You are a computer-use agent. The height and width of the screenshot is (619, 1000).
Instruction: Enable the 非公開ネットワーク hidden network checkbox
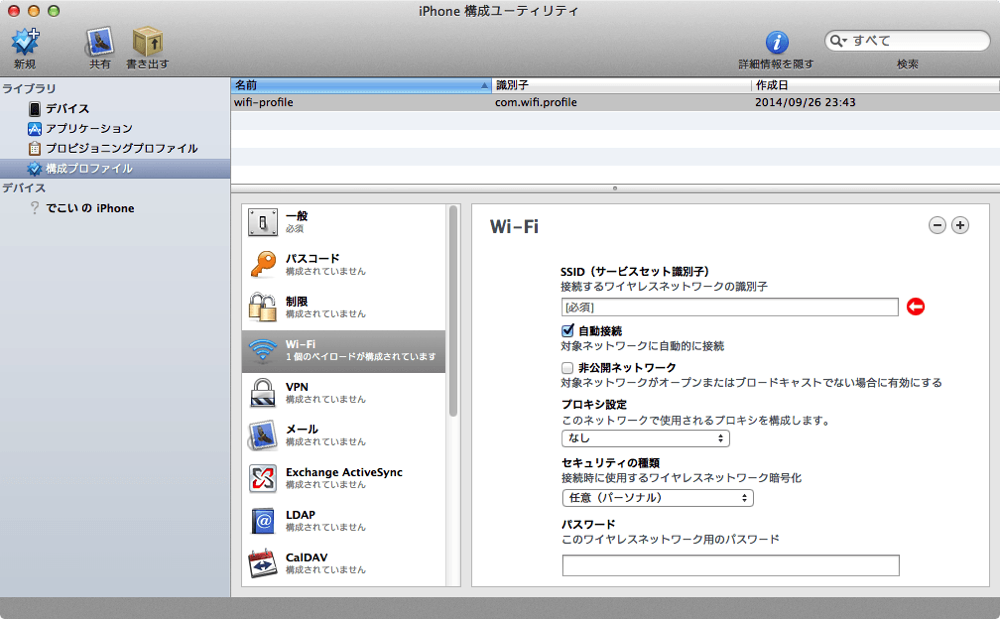pos(567,367)
